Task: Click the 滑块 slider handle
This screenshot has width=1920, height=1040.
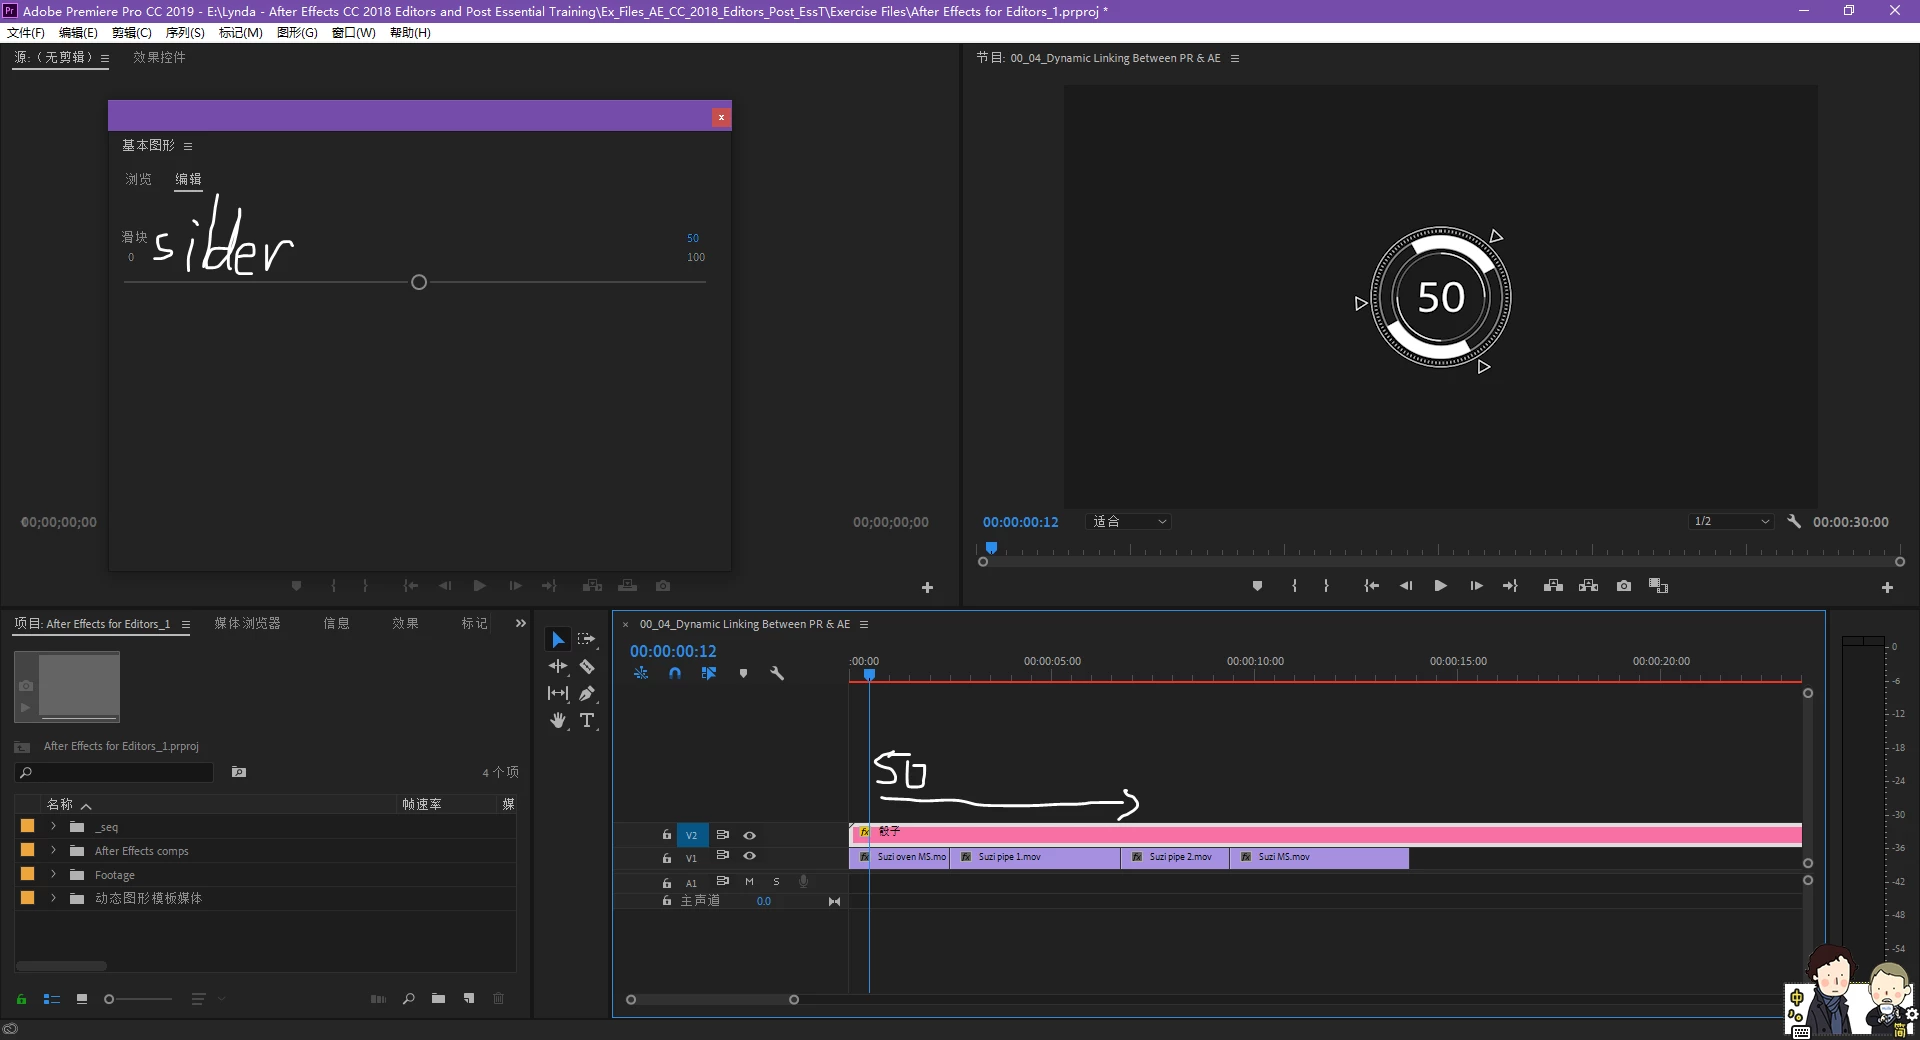Action: (x=419, y=283)
